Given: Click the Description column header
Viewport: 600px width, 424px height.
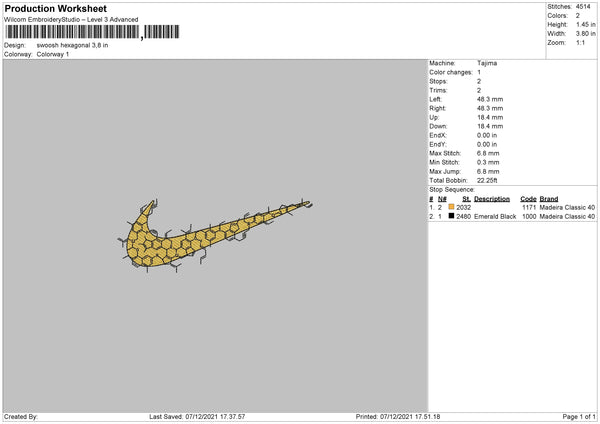Looking at the screenshot, I should 492,199.
